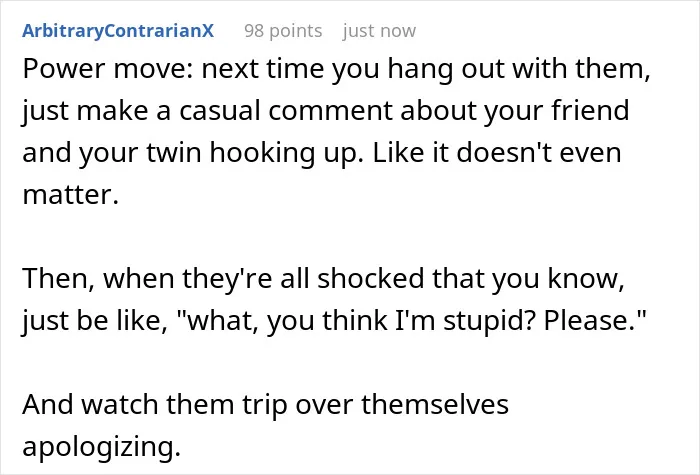Click the 'just now' comment timestamp
Screen dimensions: 700x475
pos(379,31)
